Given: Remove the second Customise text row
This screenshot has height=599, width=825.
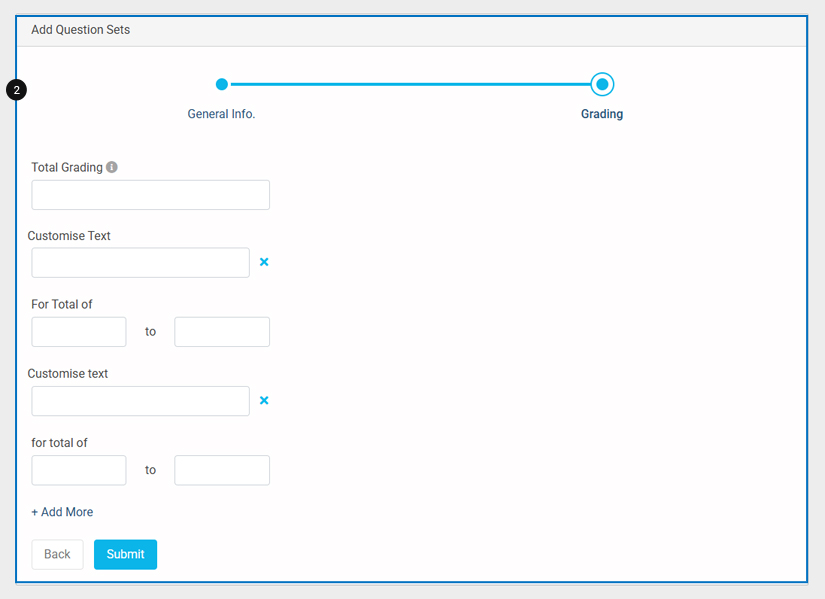Looking at the screenshot, I should (264, 400).
